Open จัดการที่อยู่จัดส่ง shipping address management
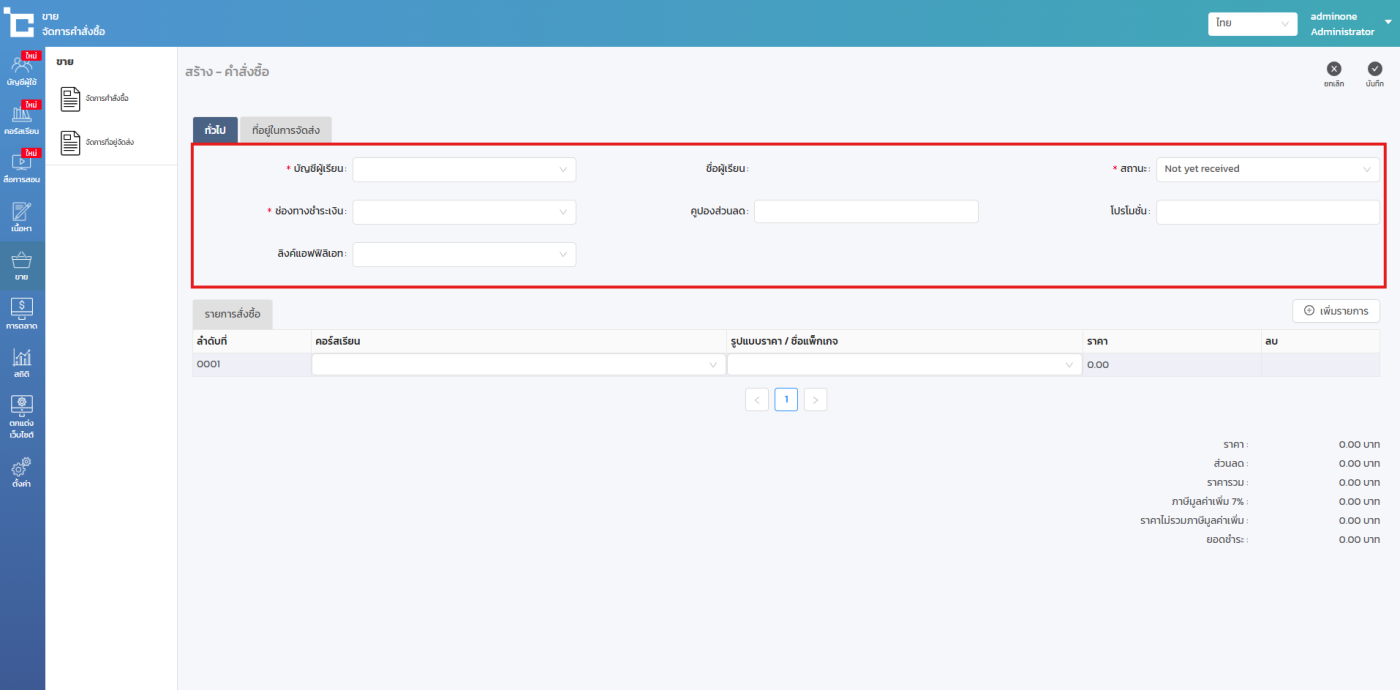The height and width of the screenshot is (690, 1400). [97, 143]
